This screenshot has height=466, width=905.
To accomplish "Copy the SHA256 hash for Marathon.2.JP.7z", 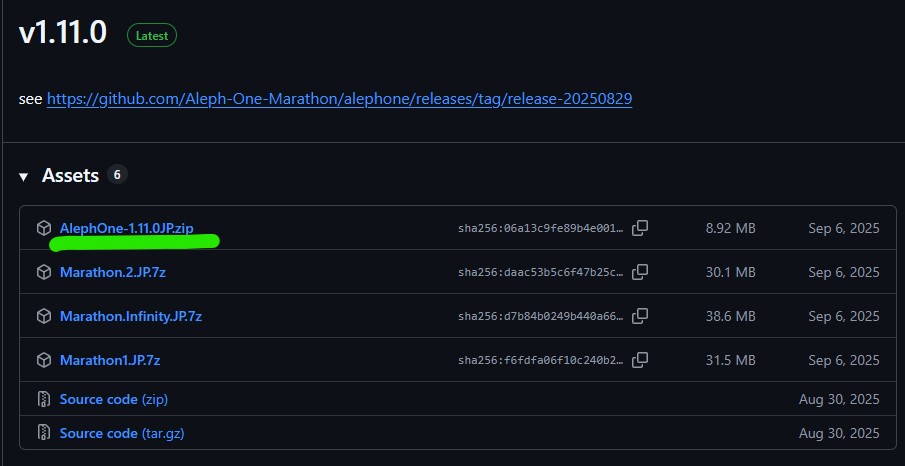I will (x=640, y=272).
